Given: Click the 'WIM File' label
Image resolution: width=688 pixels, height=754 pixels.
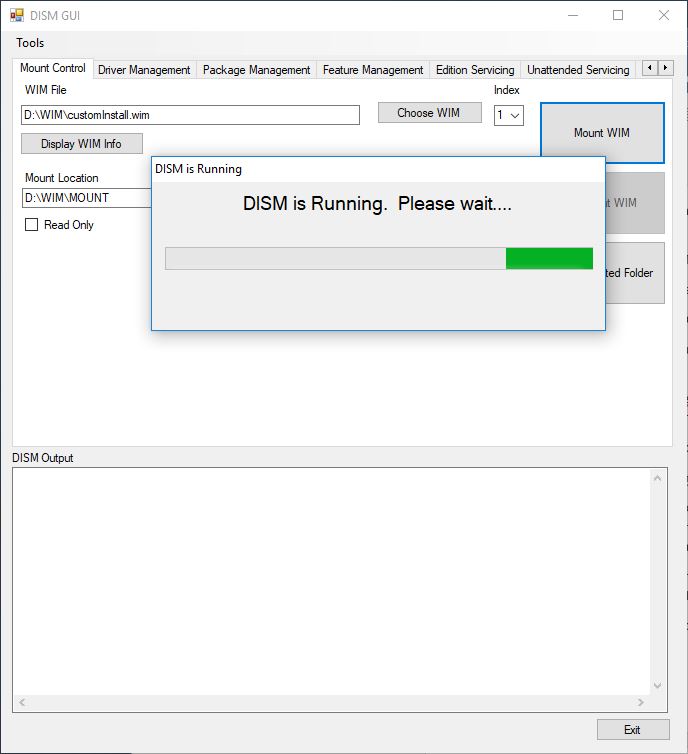Looking at the screenshot, I should click(46, 90).
